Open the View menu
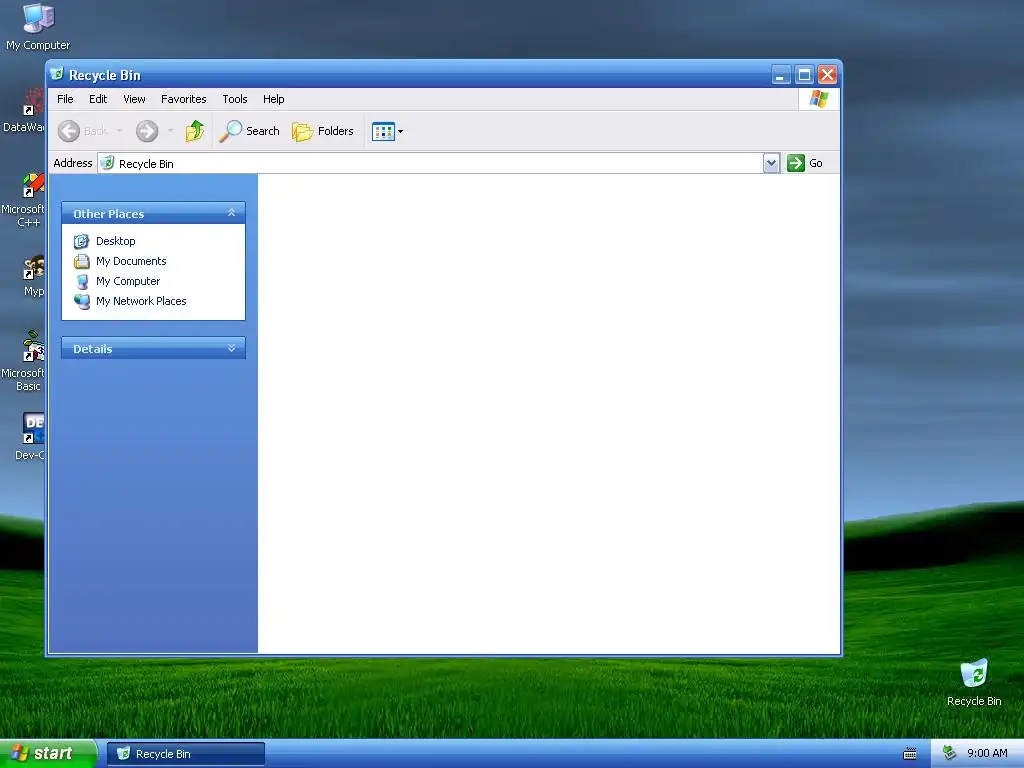 [x=135, y=99]
